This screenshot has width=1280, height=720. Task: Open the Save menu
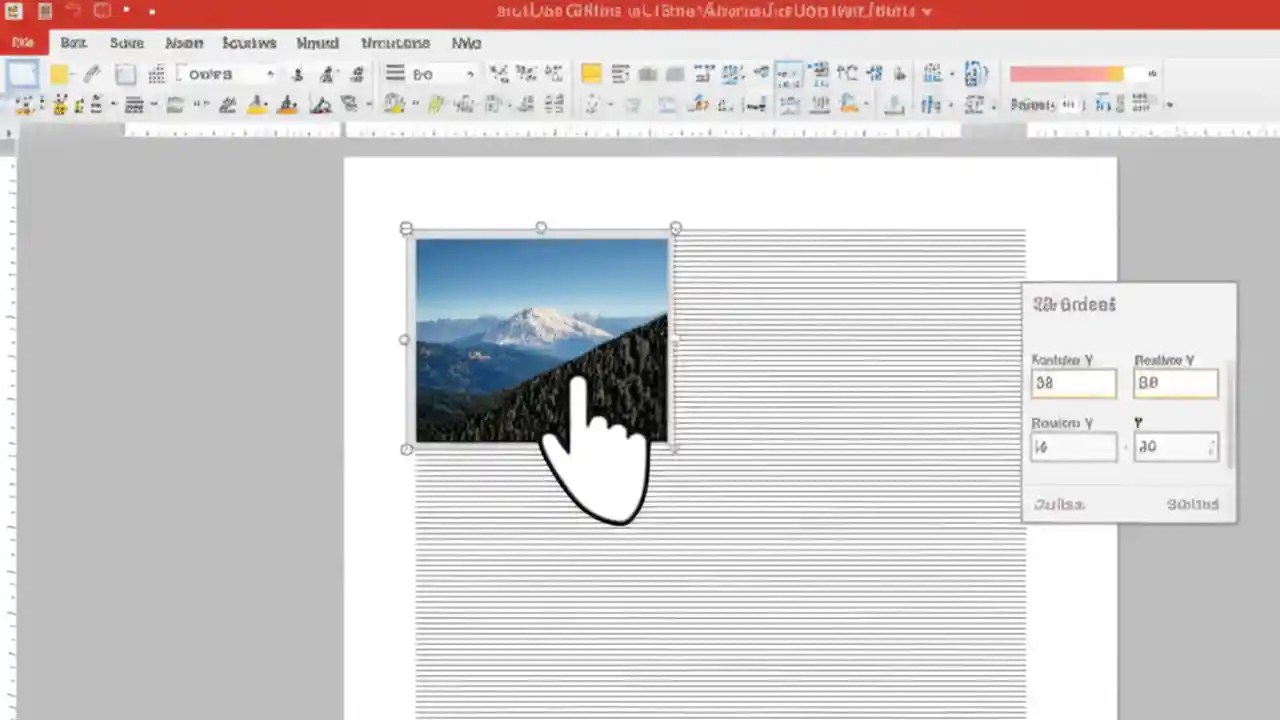[x=126, y=42]
